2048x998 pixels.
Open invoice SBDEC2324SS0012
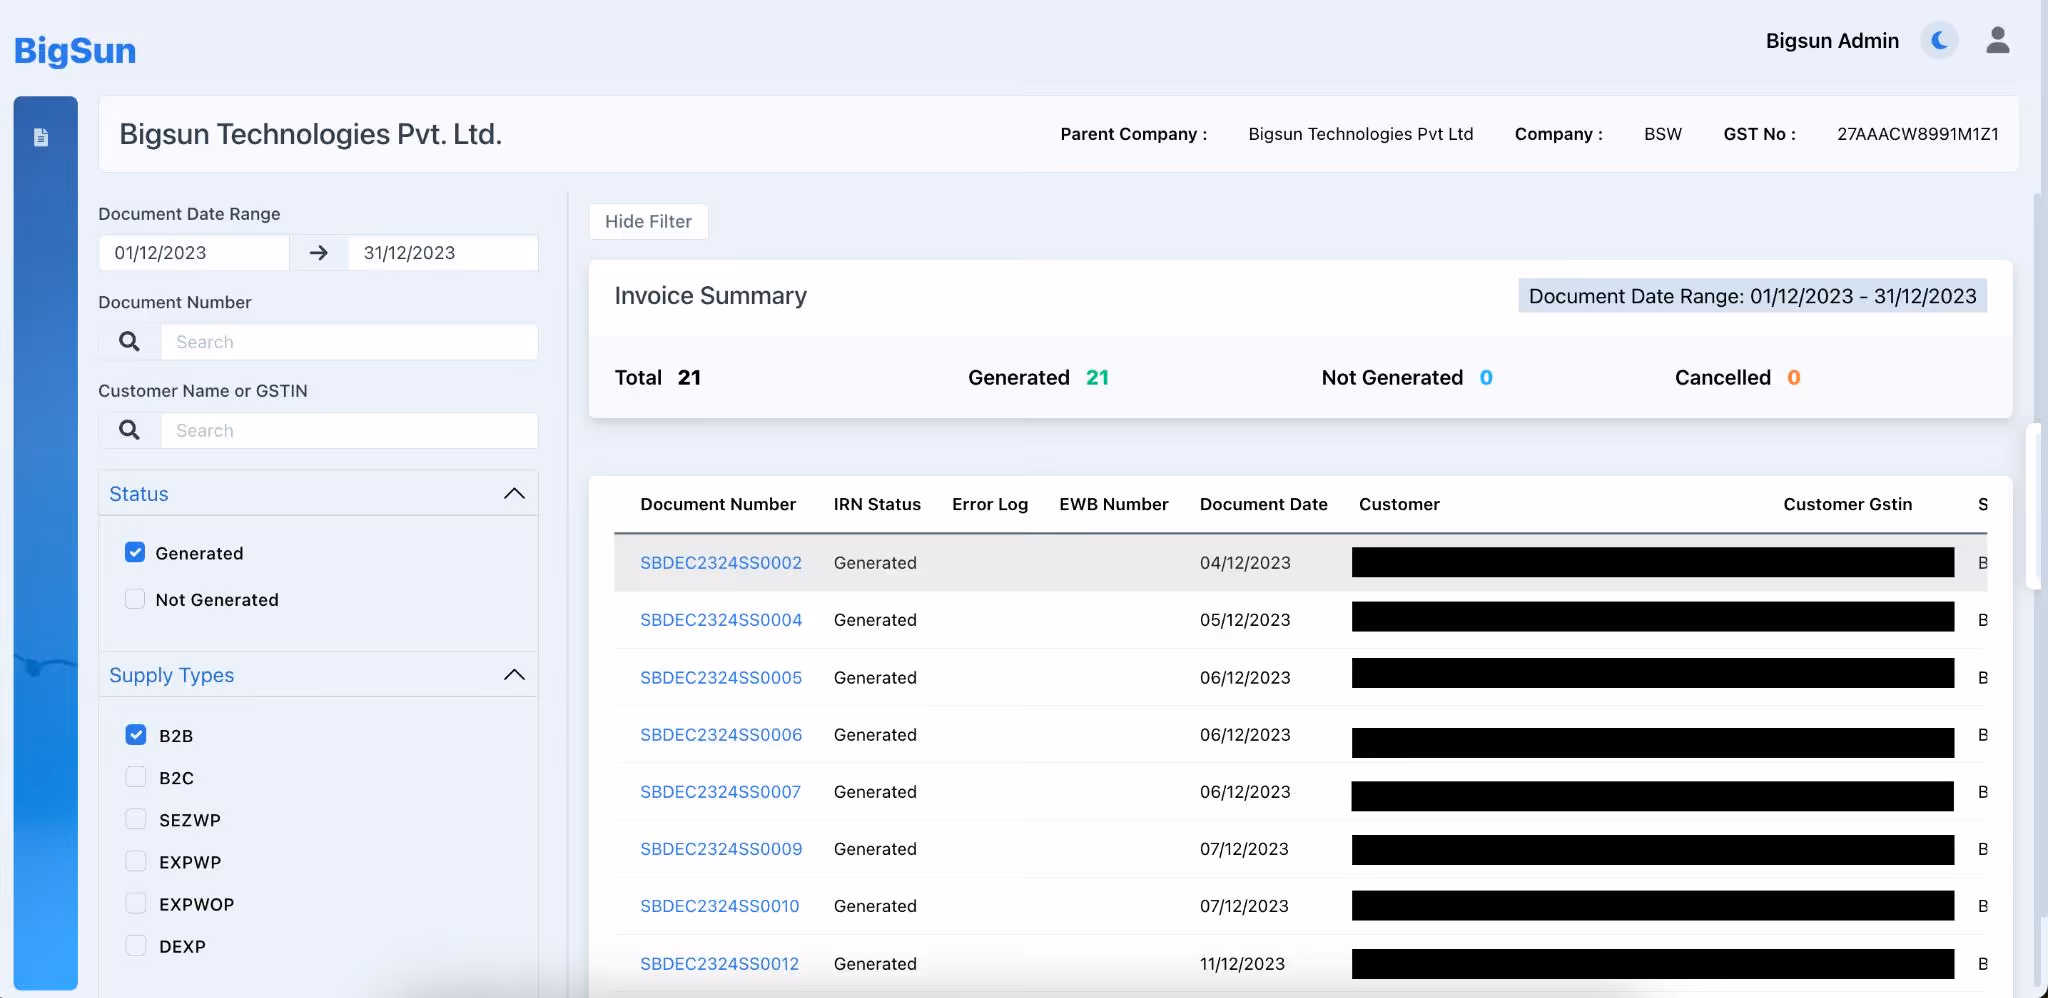pyautogui.click(x=719, y=964)
